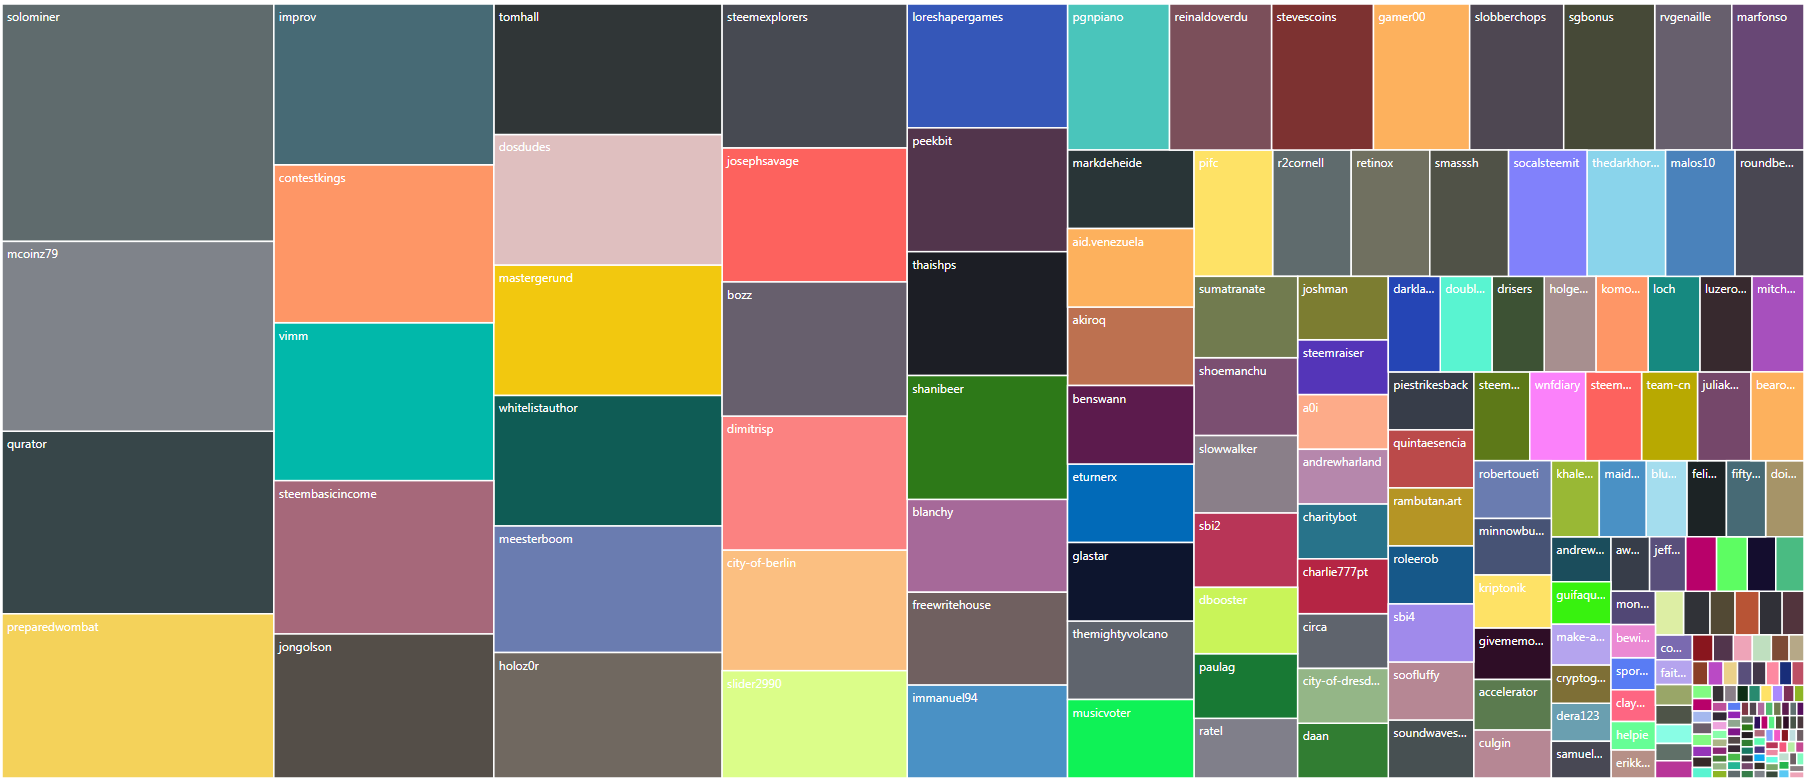Select the meesterboom slate blue block

point(608,589)
